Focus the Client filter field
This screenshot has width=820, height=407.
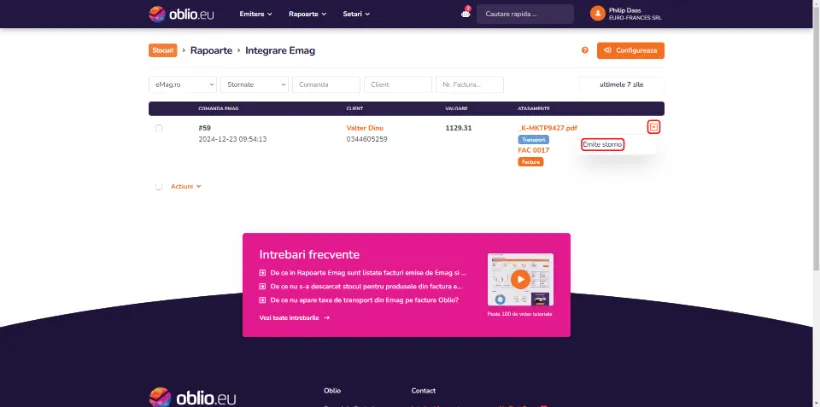398,84
